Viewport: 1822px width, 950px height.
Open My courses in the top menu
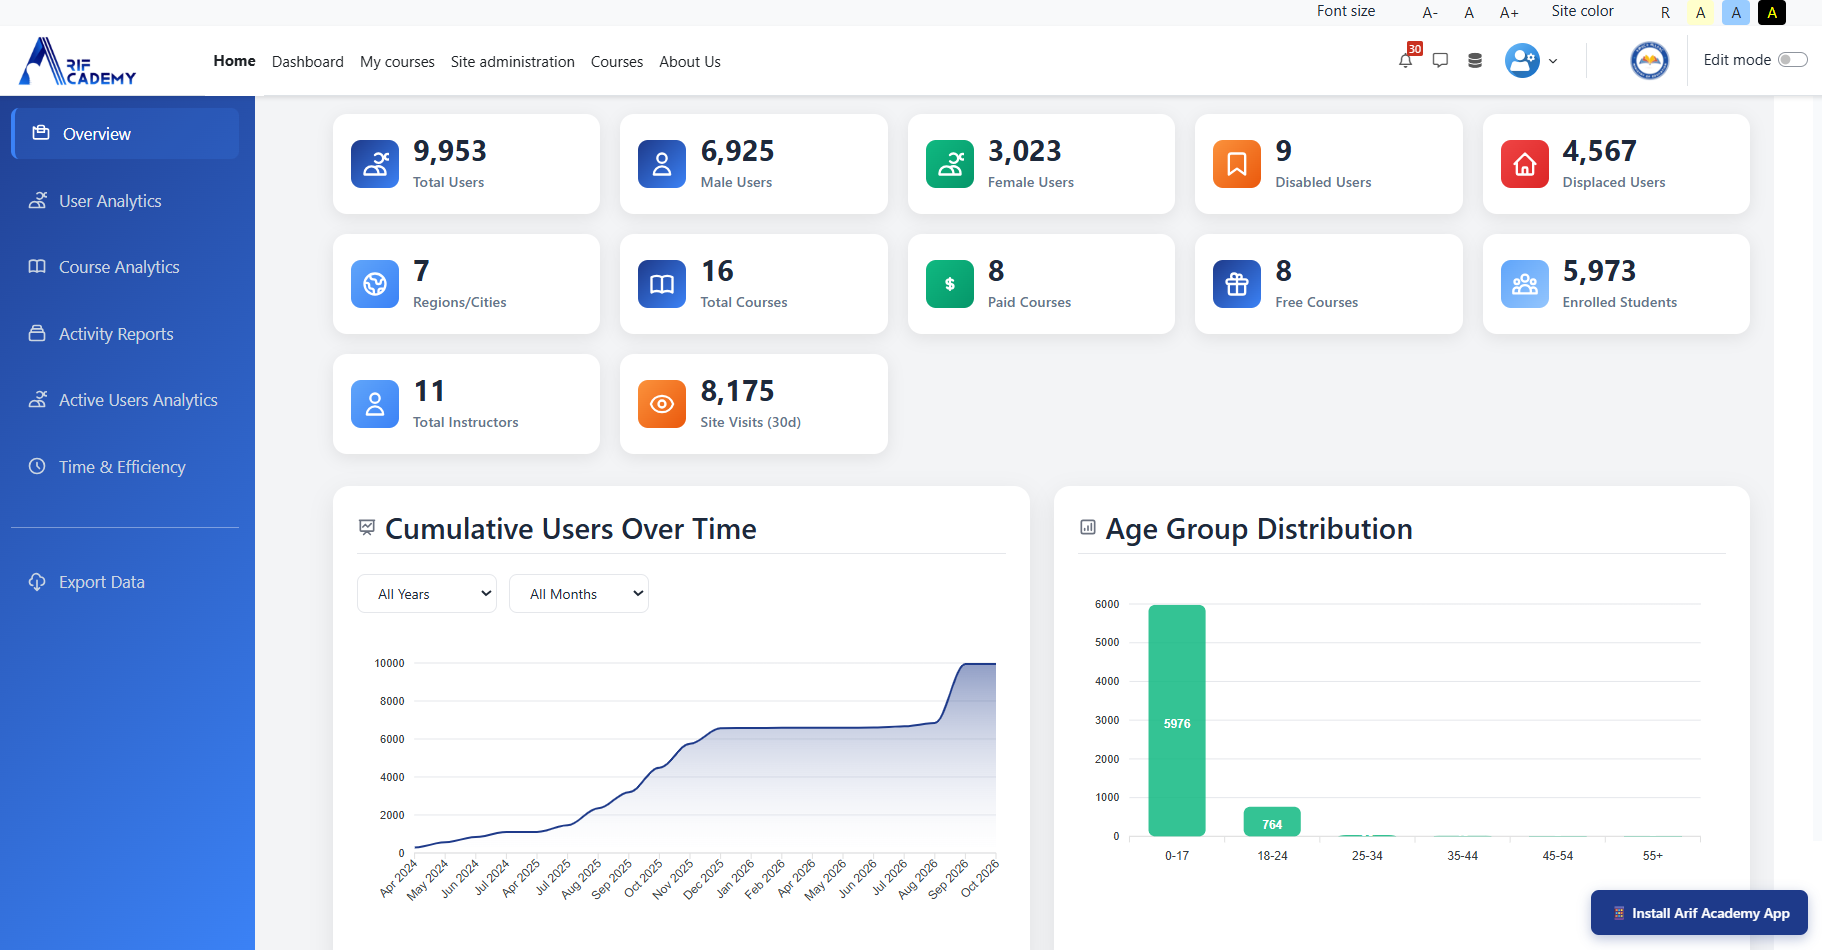pos(397,62)
